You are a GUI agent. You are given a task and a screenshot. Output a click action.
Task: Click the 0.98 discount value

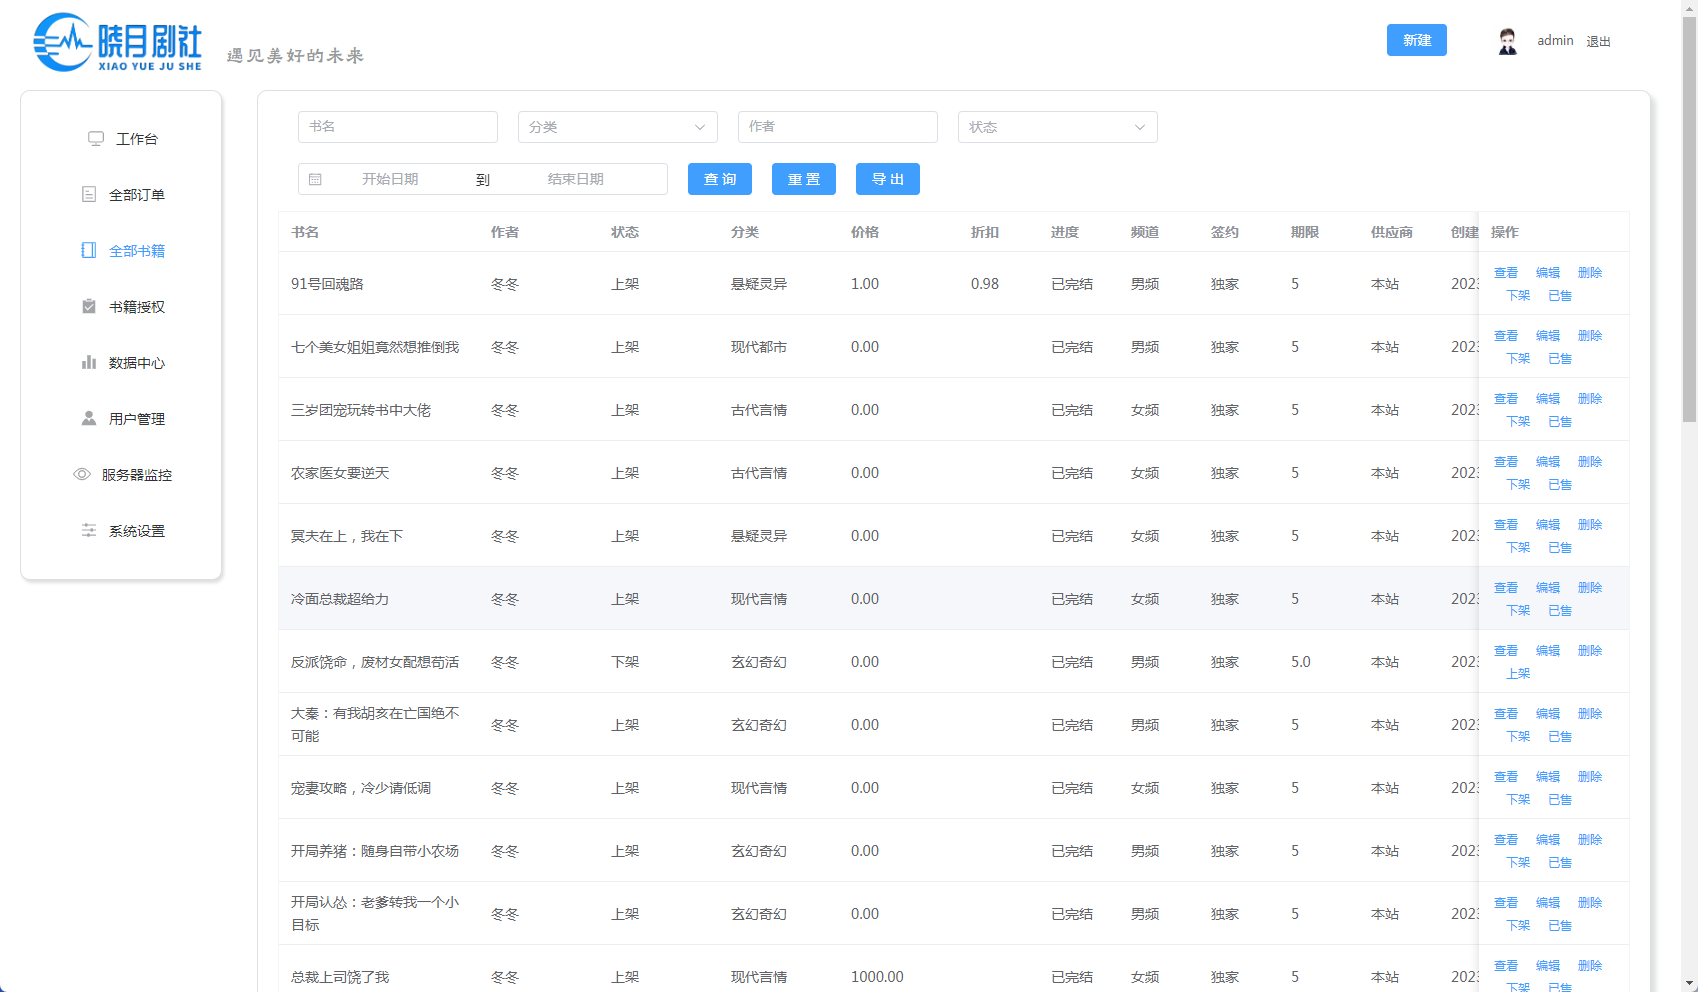pyautogui.click(x=985, y=284)
